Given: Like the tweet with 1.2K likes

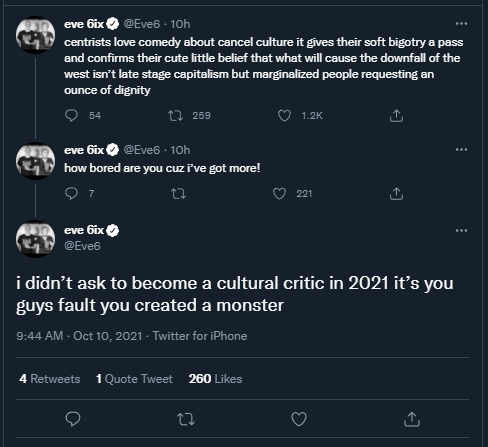Looking at the screenshot, I should click(284, 116).
